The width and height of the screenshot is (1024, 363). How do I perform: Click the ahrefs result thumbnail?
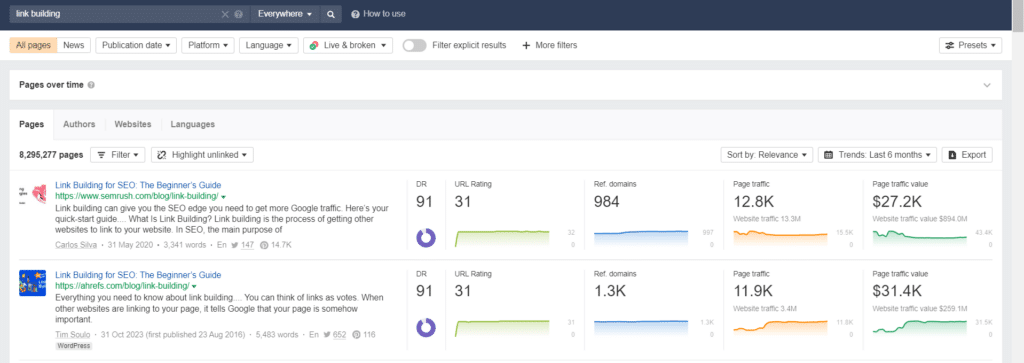click(x=33, y=283)
